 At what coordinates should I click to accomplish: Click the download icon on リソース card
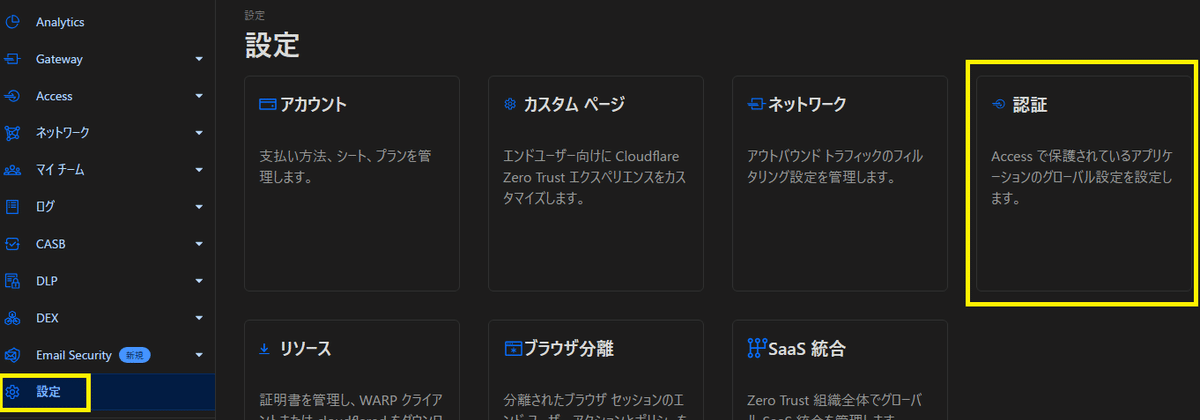(x=265, y=349)
